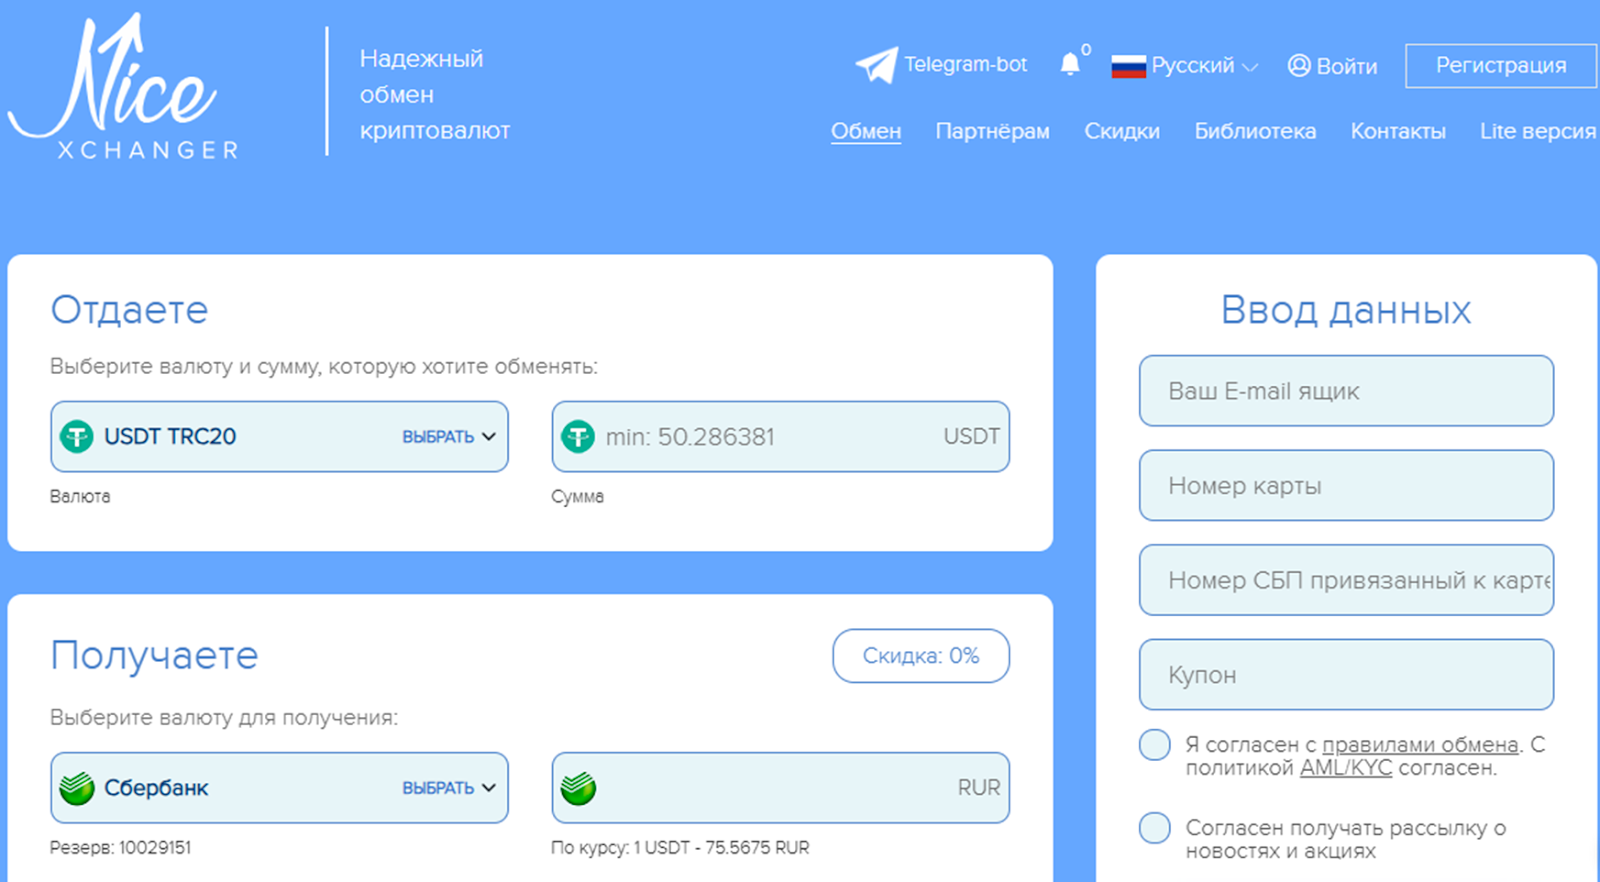
Task: Focus the USDT amount input field
Action: pyautogui.click(x=780, y=437)
